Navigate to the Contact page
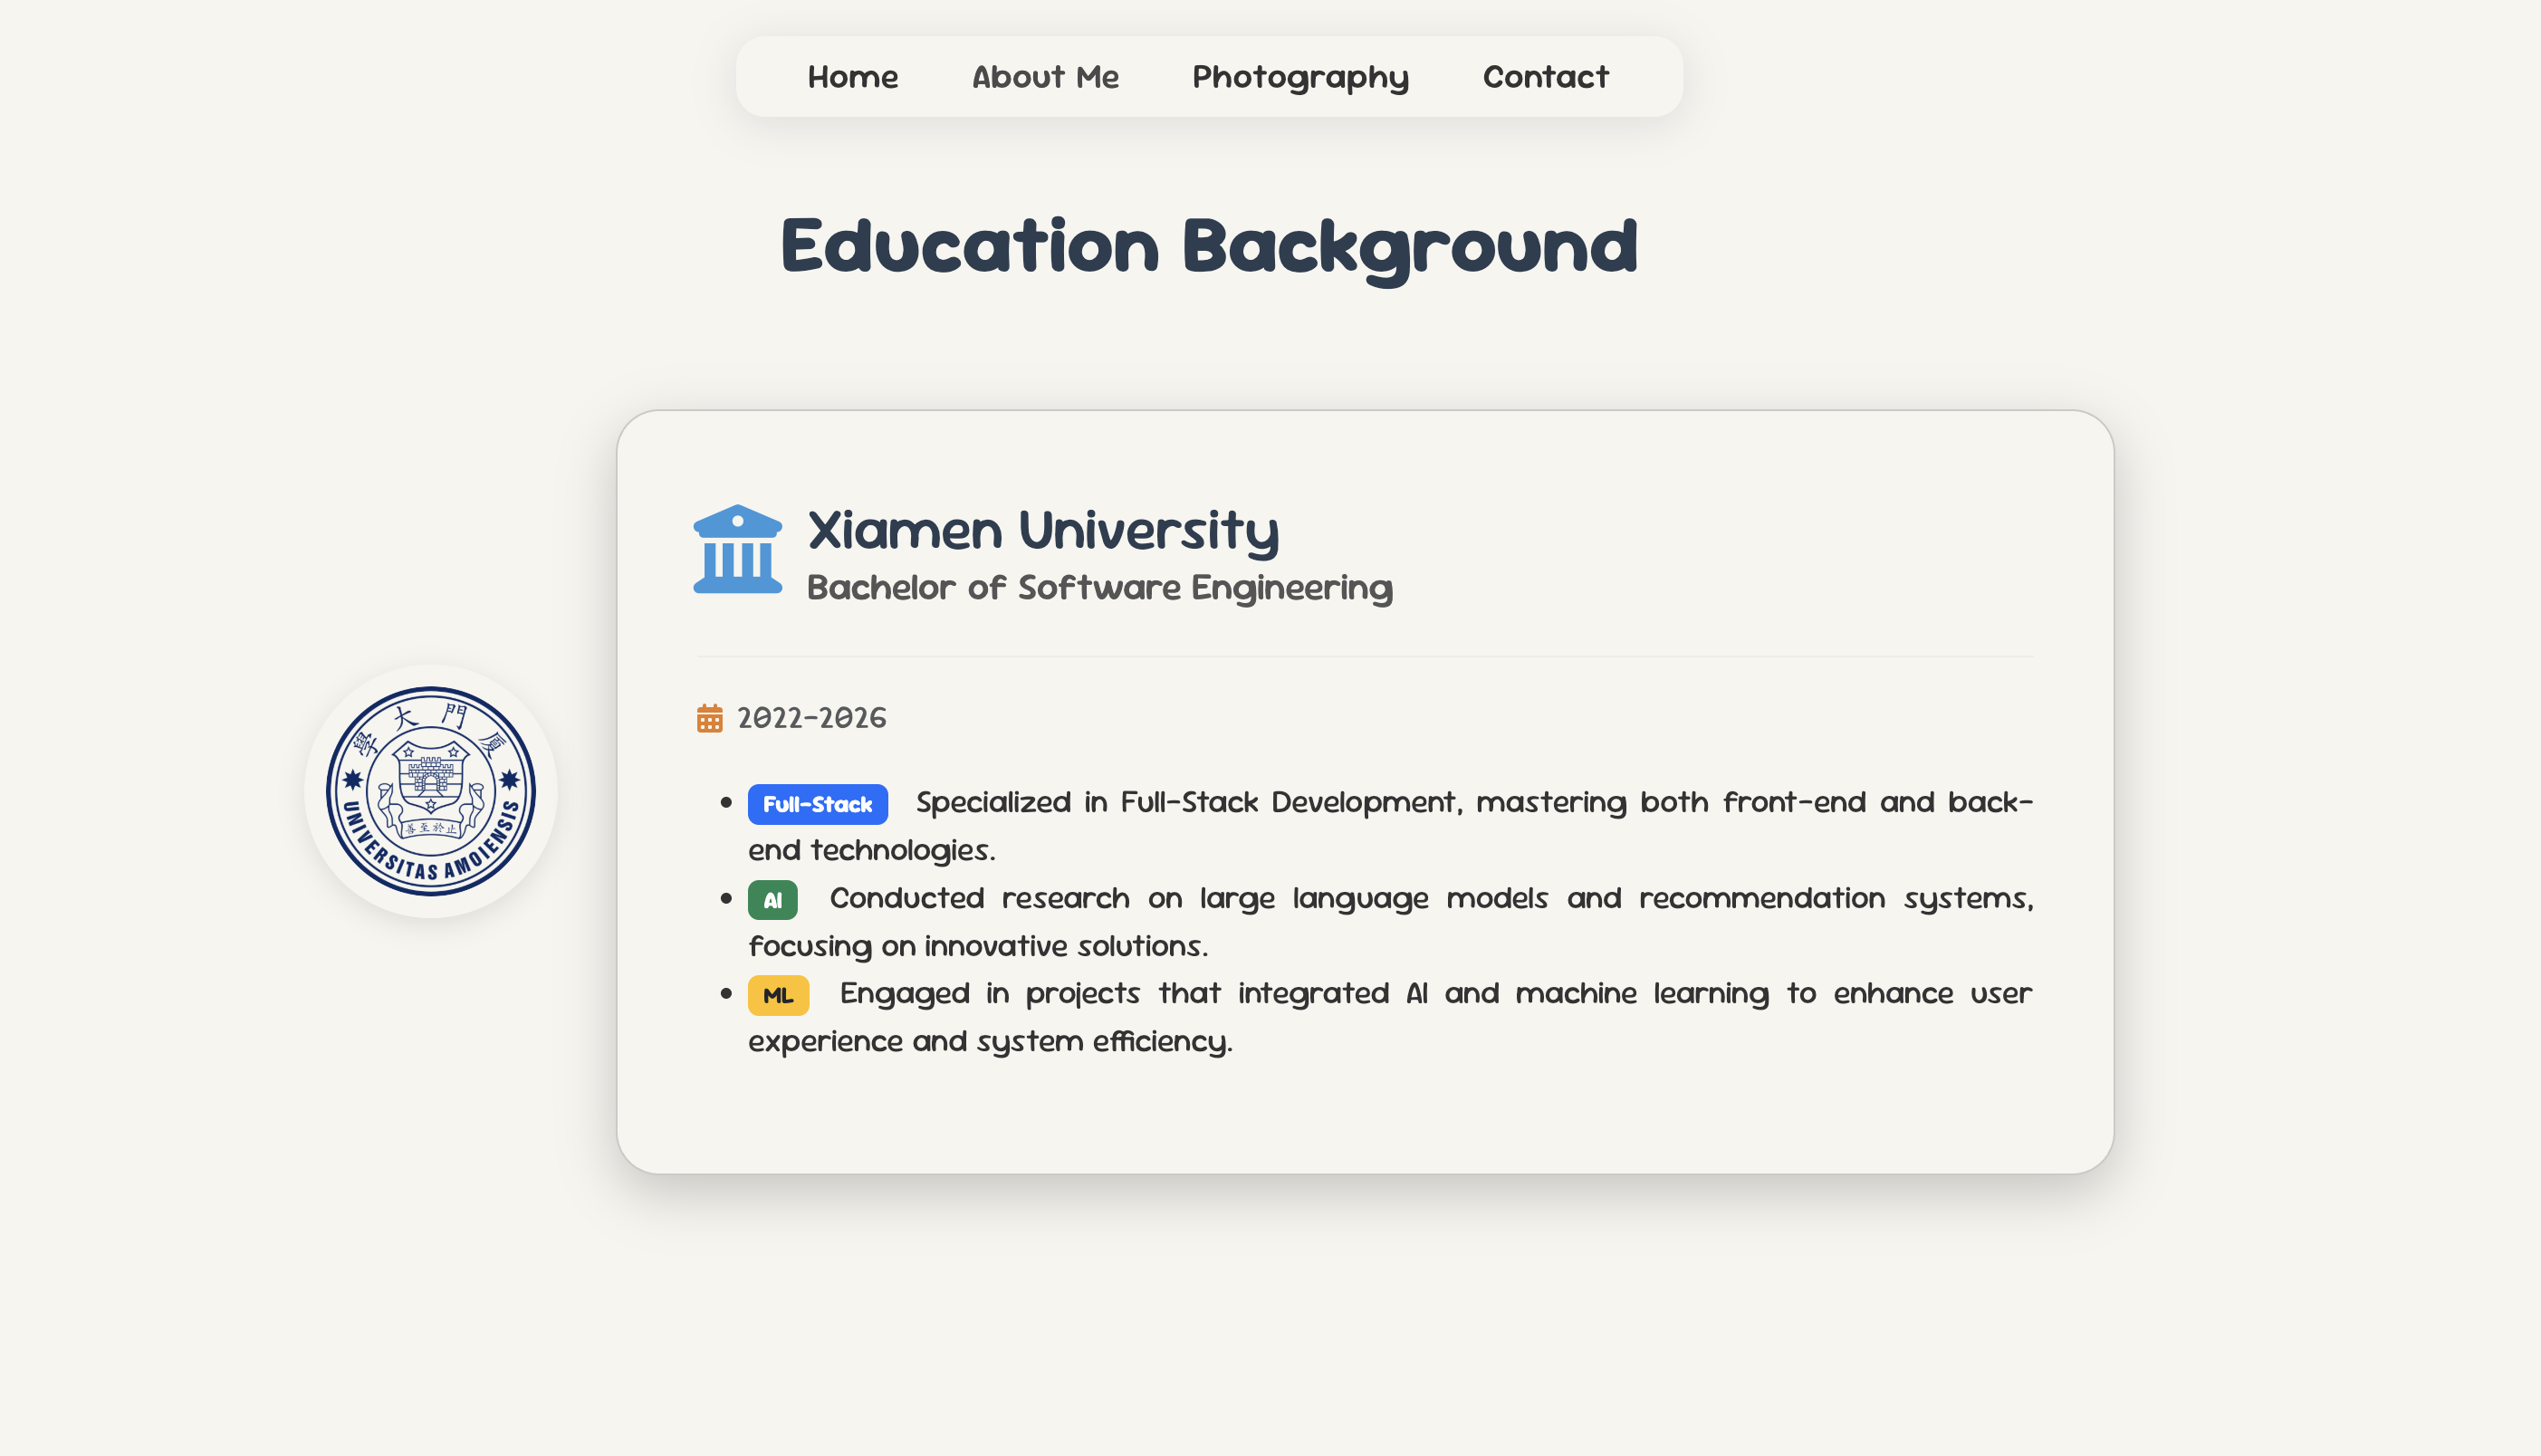The height and width of the screenshot is (1456, 2541). pyautogui.click(x=1545, y=77)
